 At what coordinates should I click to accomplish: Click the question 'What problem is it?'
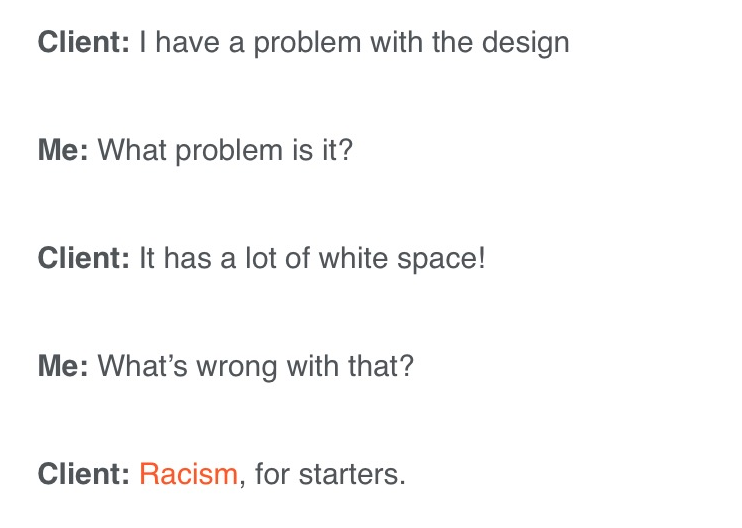pos(225,151)
